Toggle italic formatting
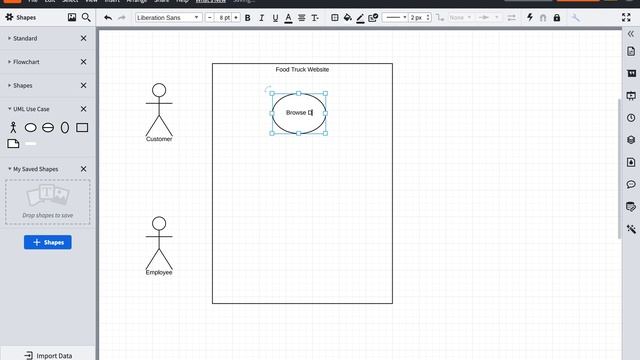 [261, 18]
